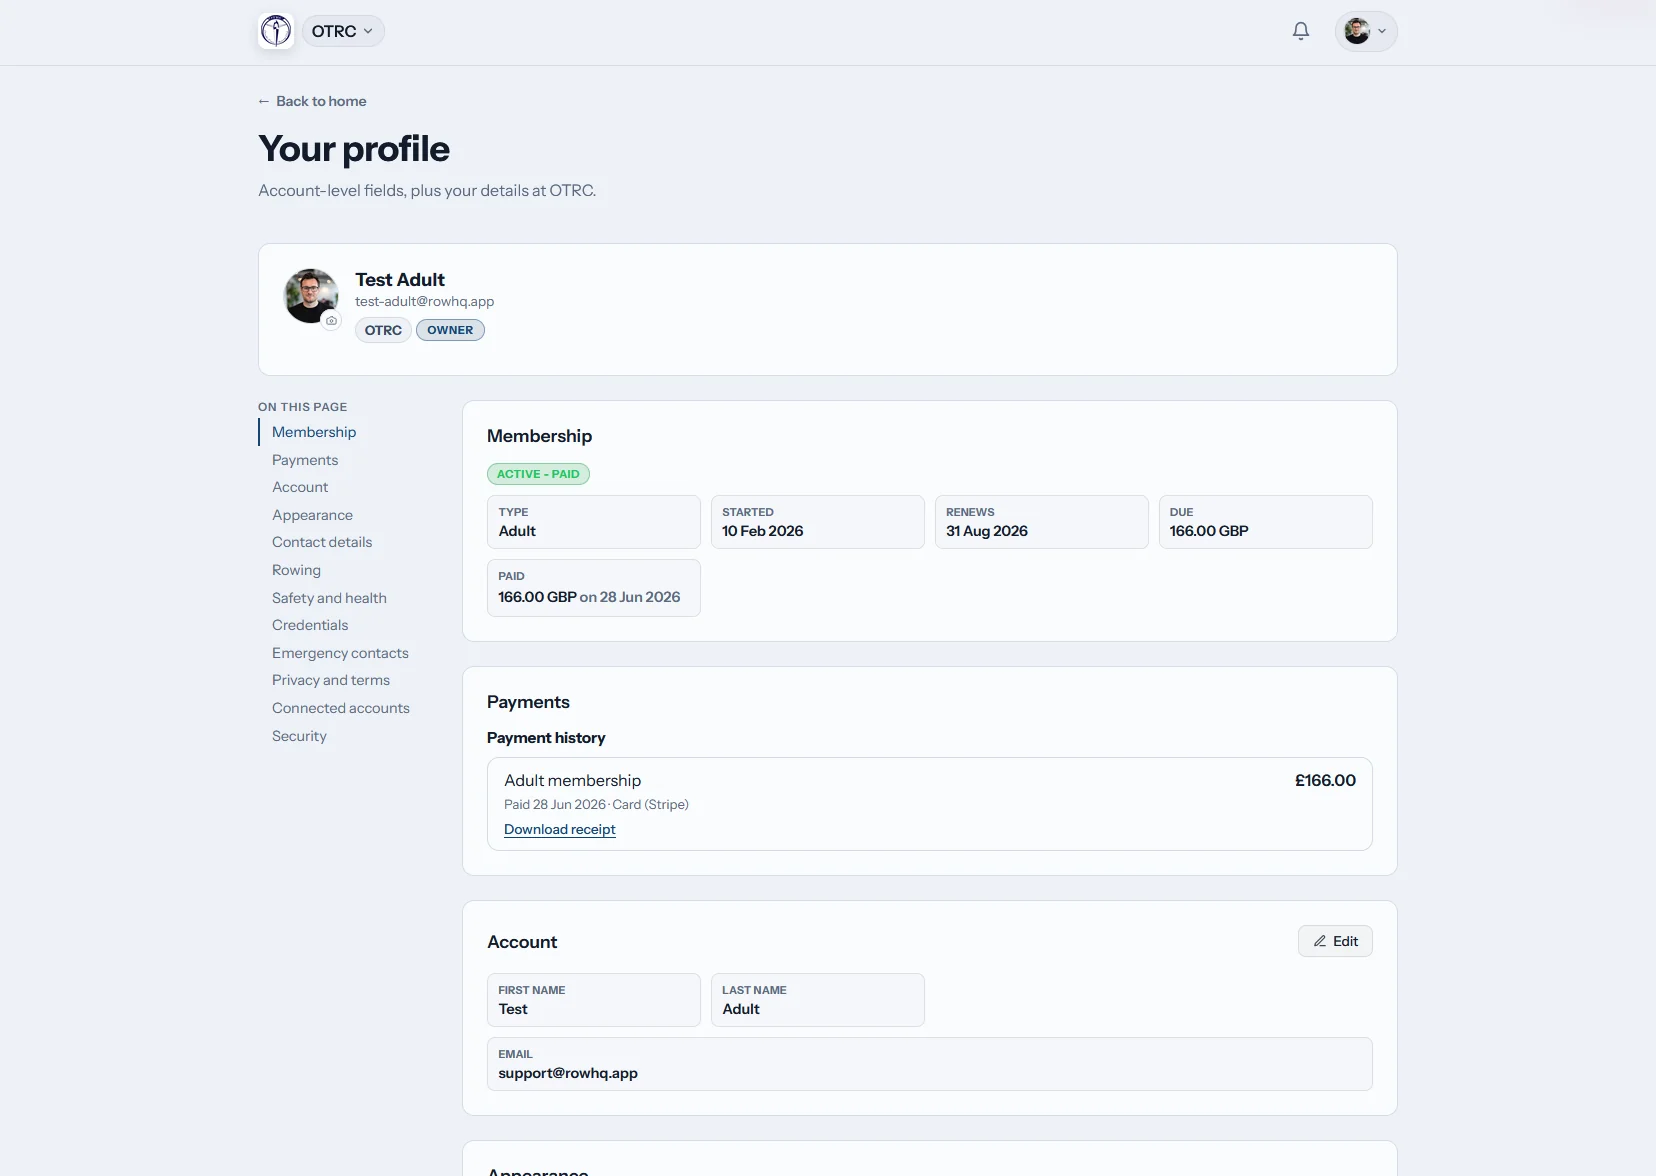This screenshot has width=1656, height=1176.
Task: Click the Test Adult profile picture
Action: pos(311,296)
